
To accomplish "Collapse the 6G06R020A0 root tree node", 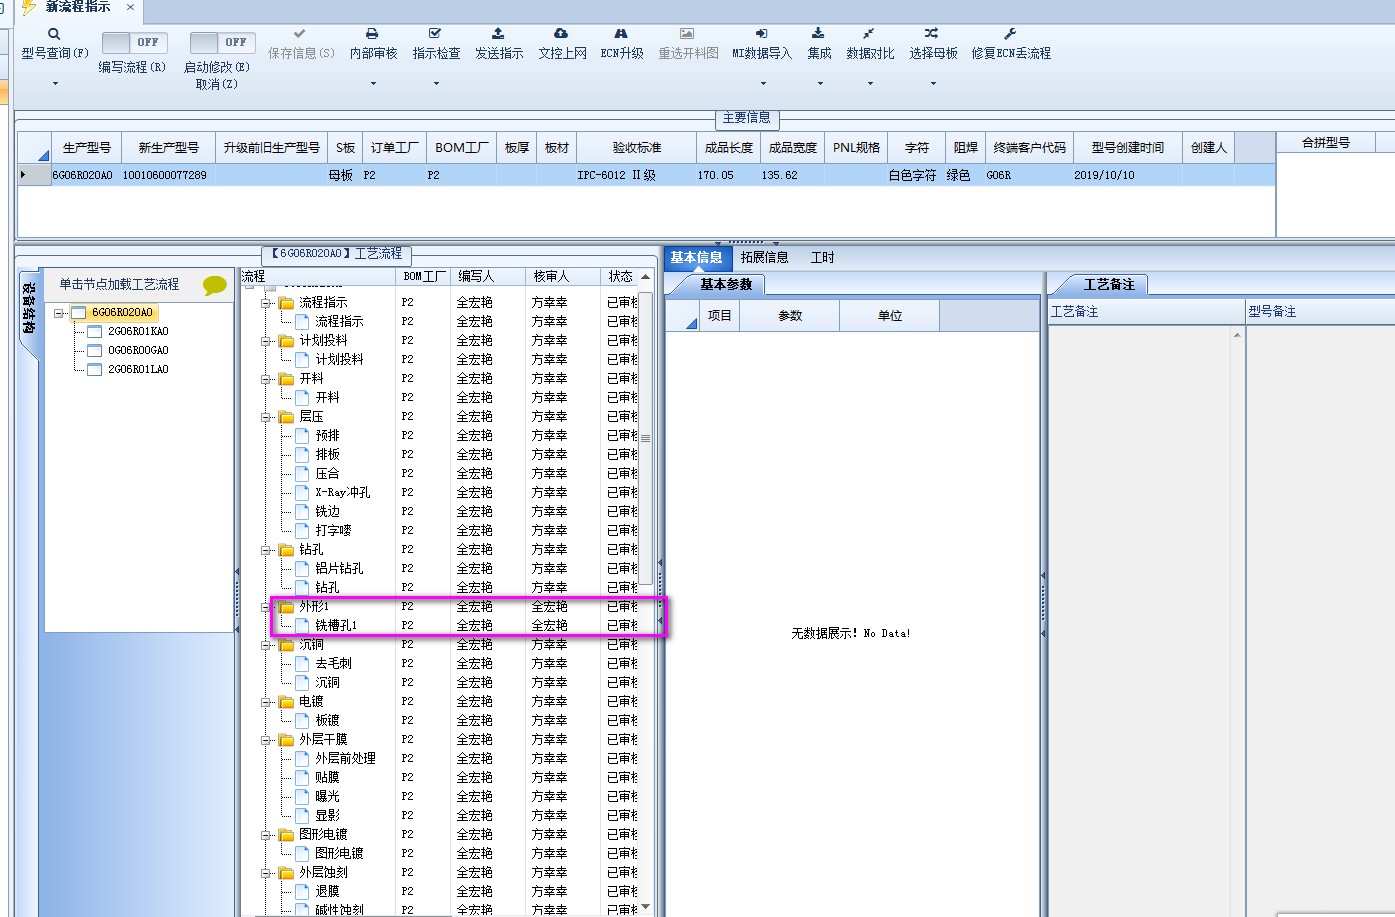I will [x=59, y=313].
